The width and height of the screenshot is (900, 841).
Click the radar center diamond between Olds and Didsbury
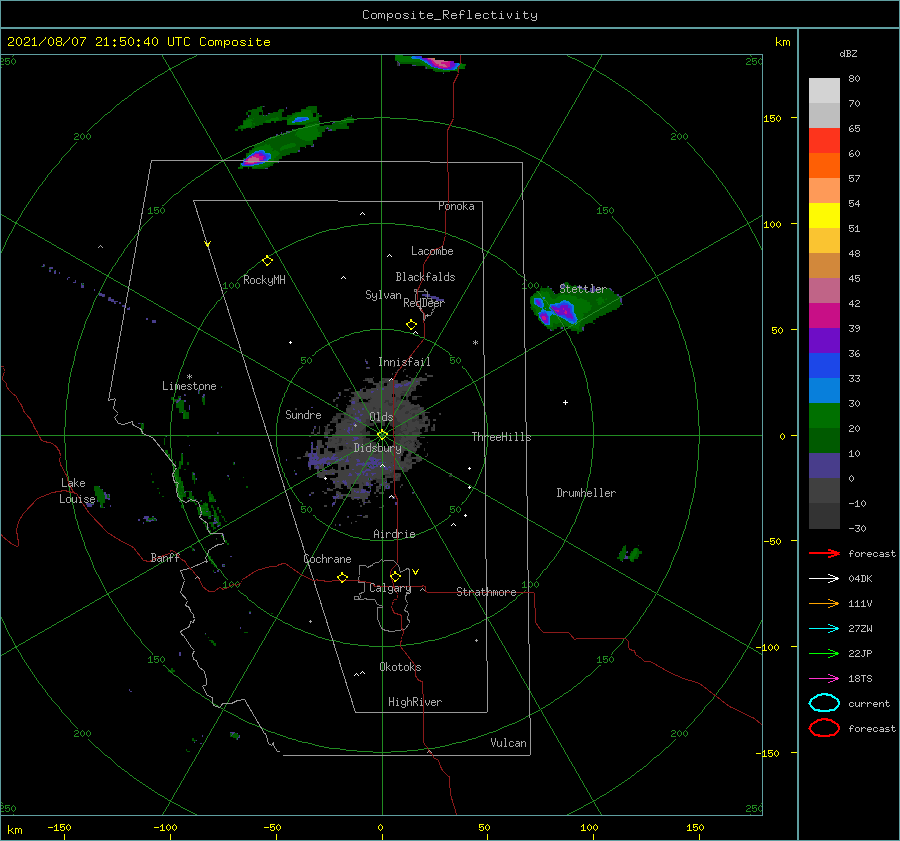382,435
